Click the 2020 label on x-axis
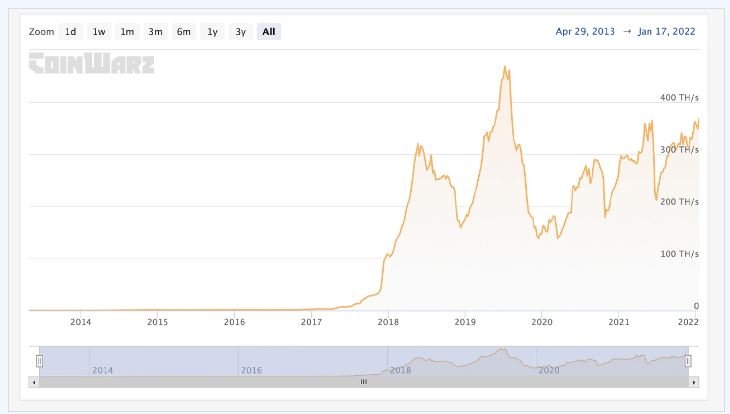730x414 pixels. 542,322
